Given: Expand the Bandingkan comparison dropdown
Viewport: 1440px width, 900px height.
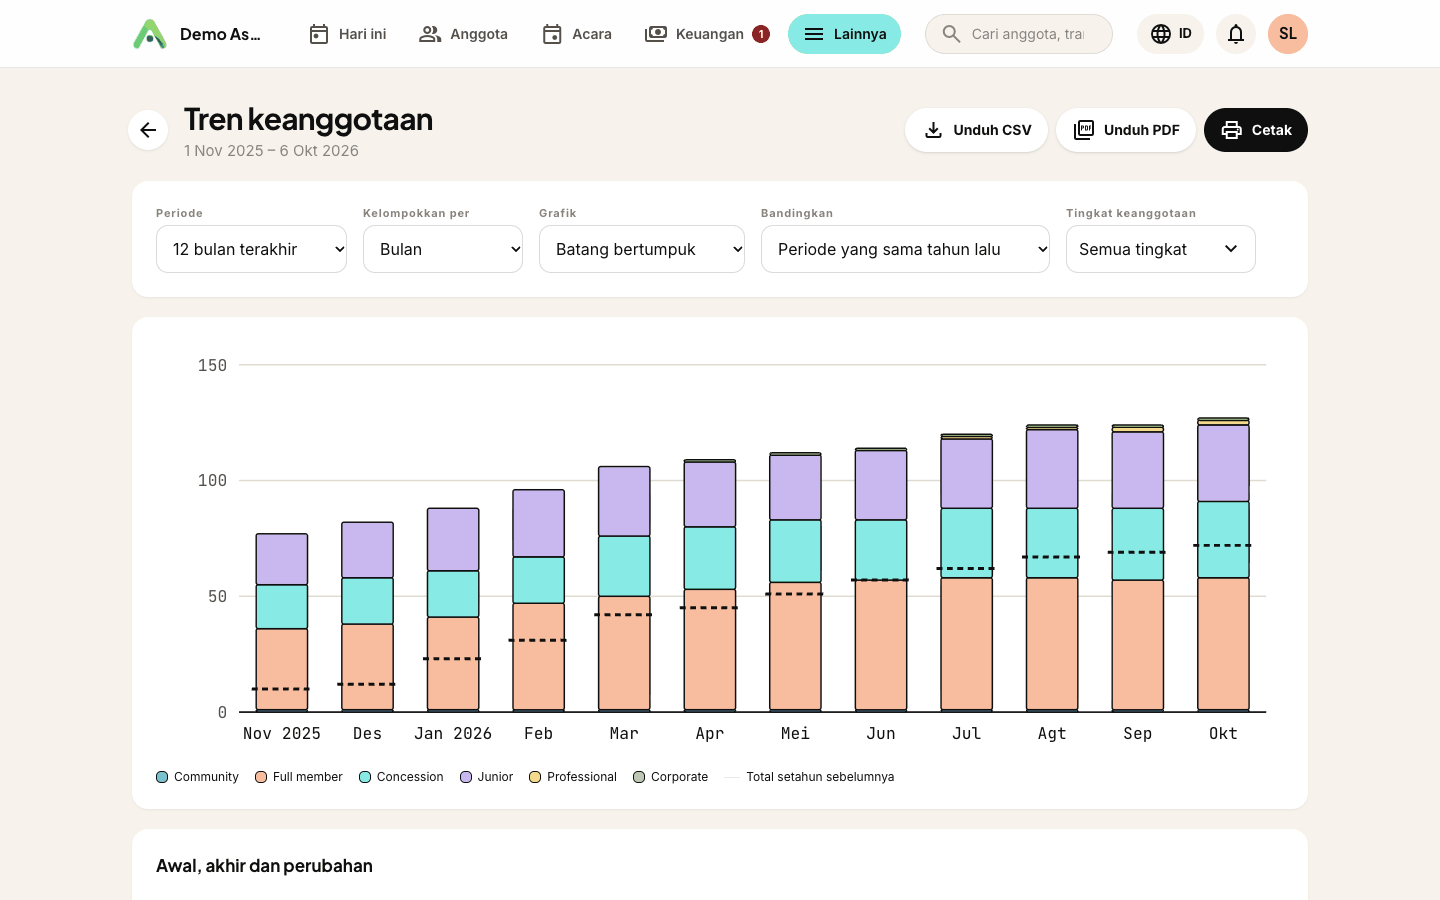Looking at the screenshot, I should click(905, 249).
